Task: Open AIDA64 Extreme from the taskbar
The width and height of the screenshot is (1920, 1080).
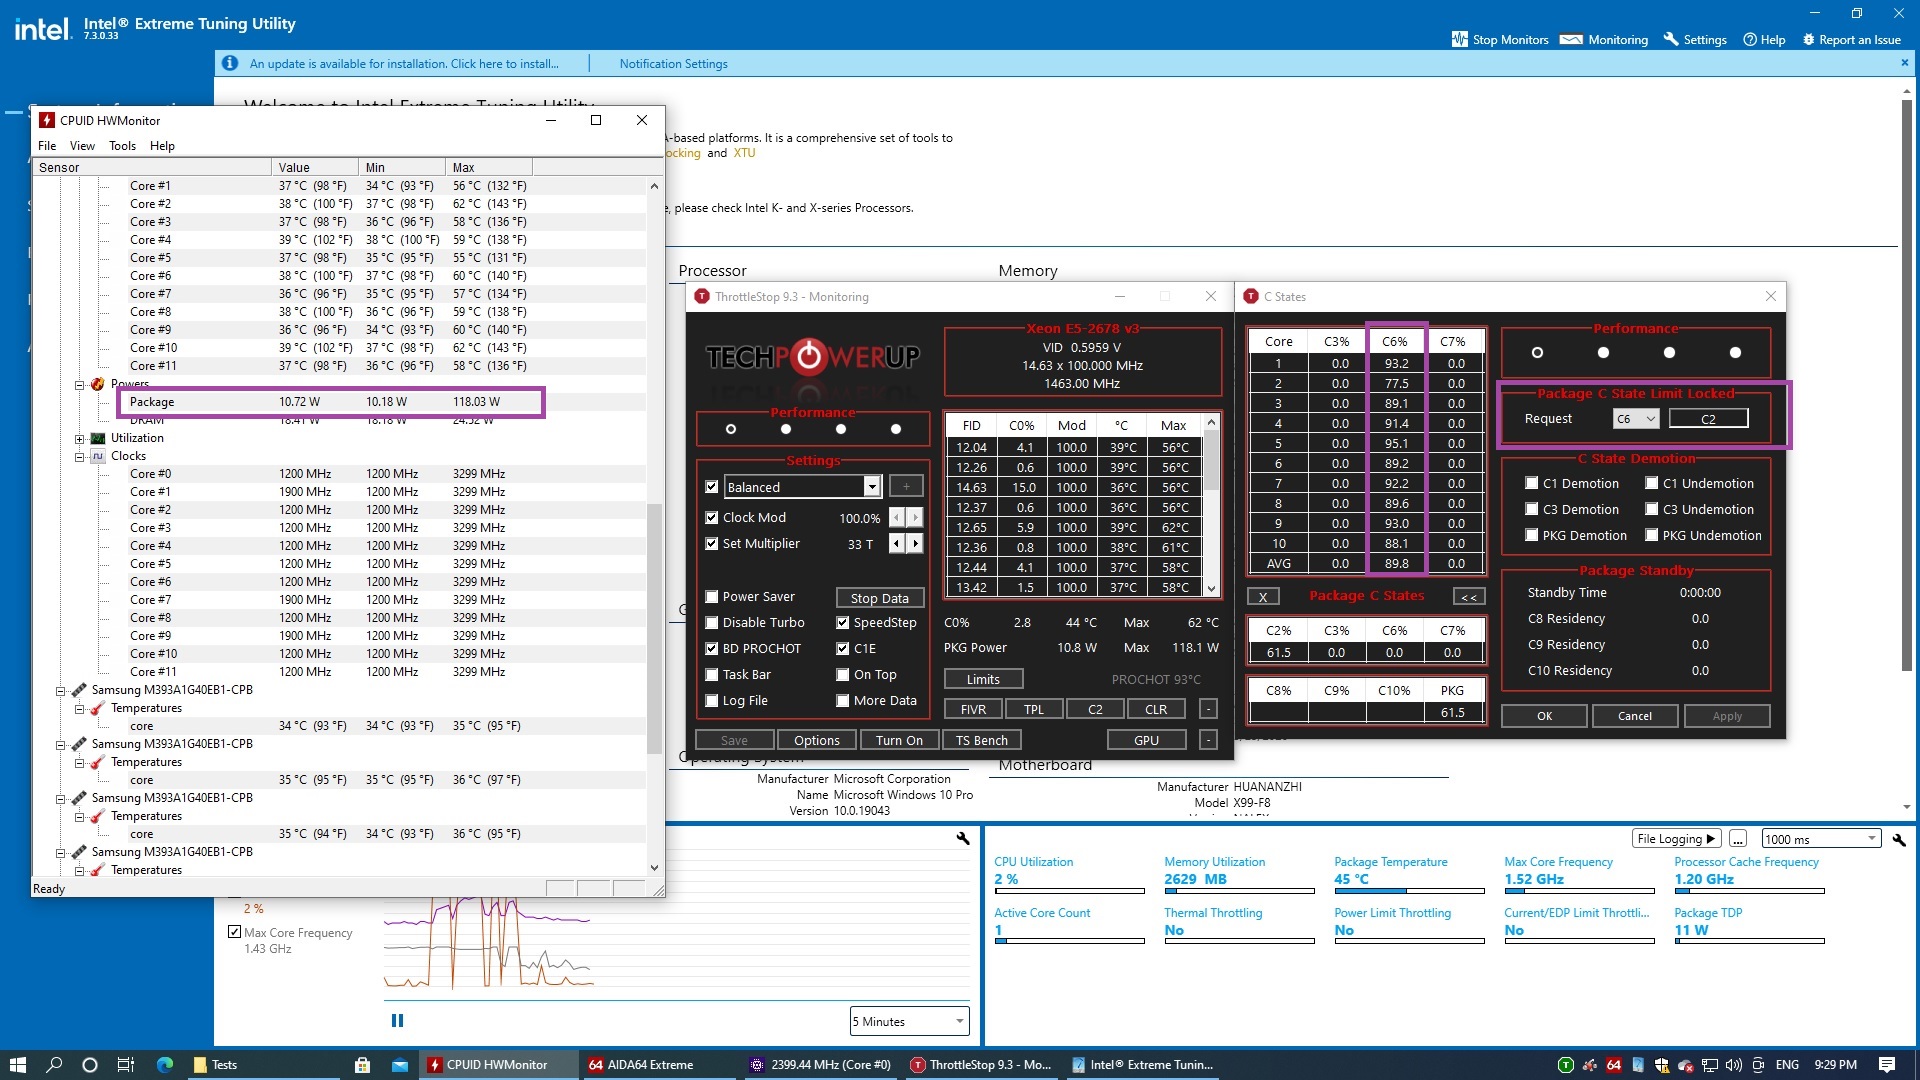Action: 640,1065
